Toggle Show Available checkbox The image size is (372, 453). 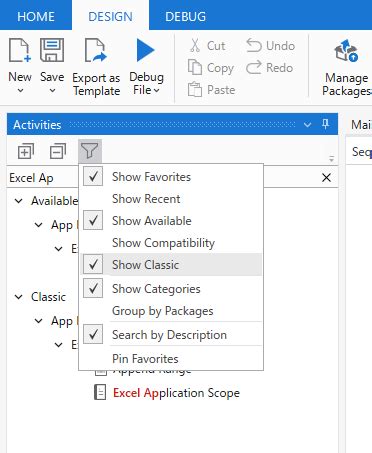click(93, 220)
